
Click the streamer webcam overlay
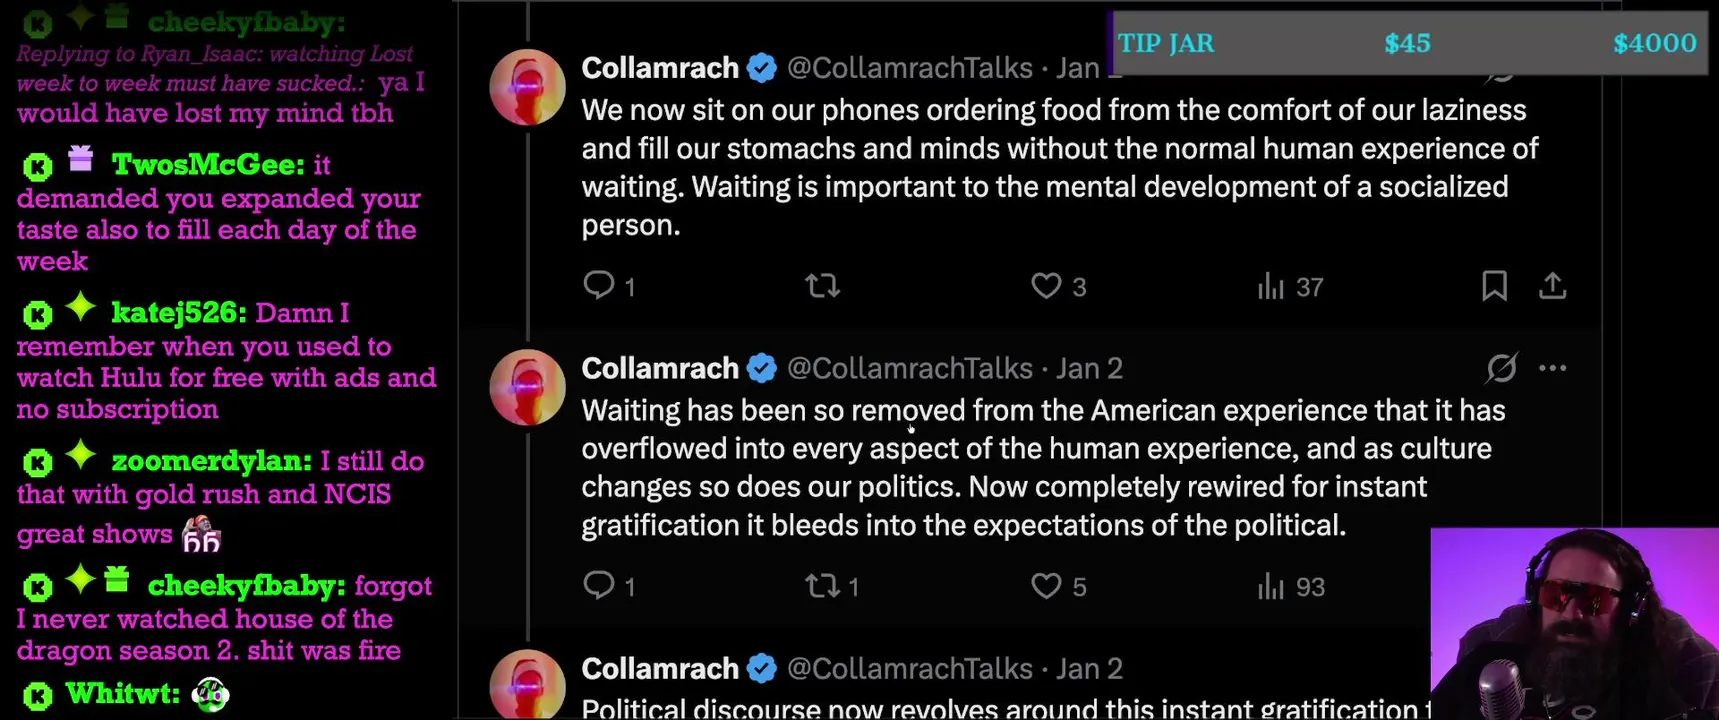[1574, 624]
